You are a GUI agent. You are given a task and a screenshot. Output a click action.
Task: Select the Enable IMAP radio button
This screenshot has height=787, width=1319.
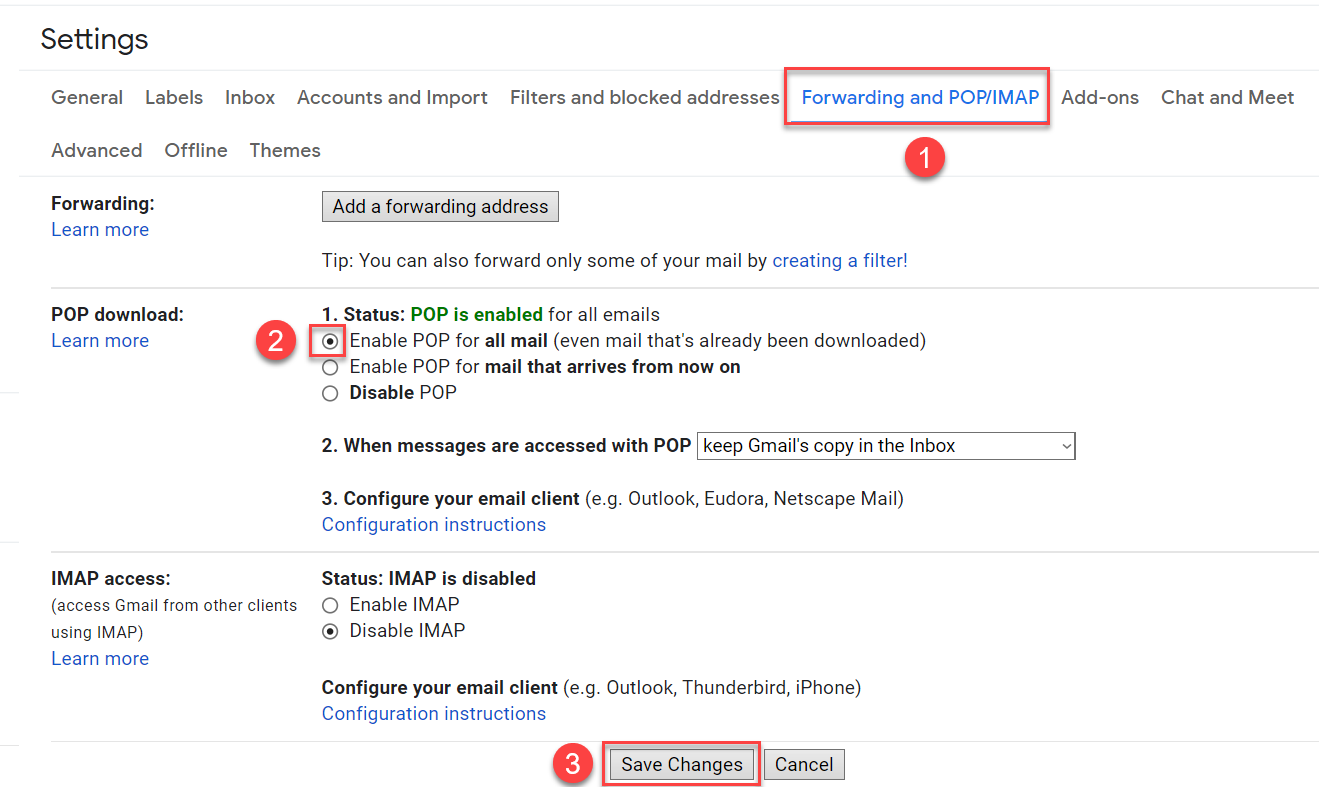331,605
